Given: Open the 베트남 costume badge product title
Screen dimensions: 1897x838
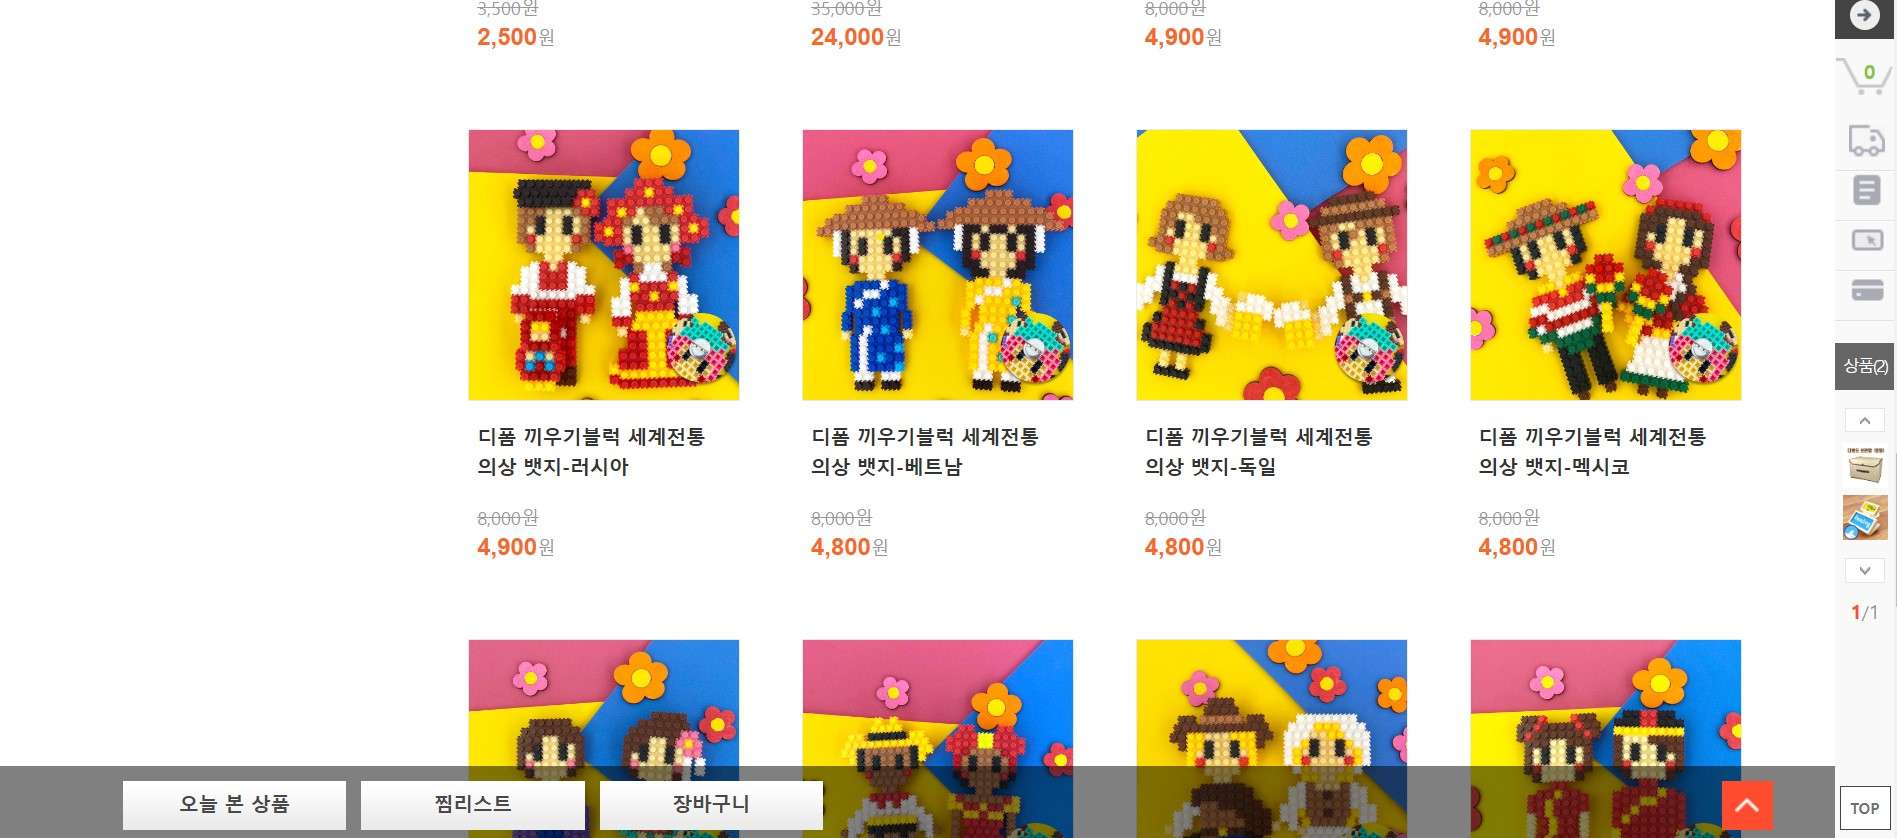Looking at the screenshot, I should [x=925, y=452].
